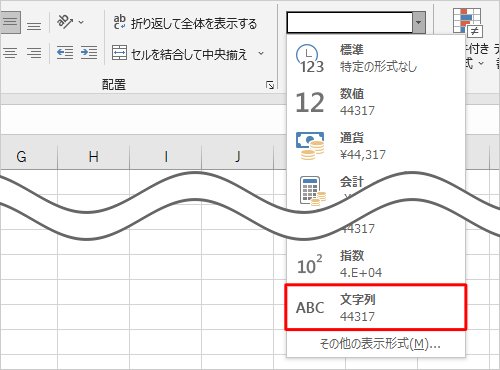Click セルを結合して中央揃え merge button
This screenshot has height=370, width=500.
(x=180, y=53)
